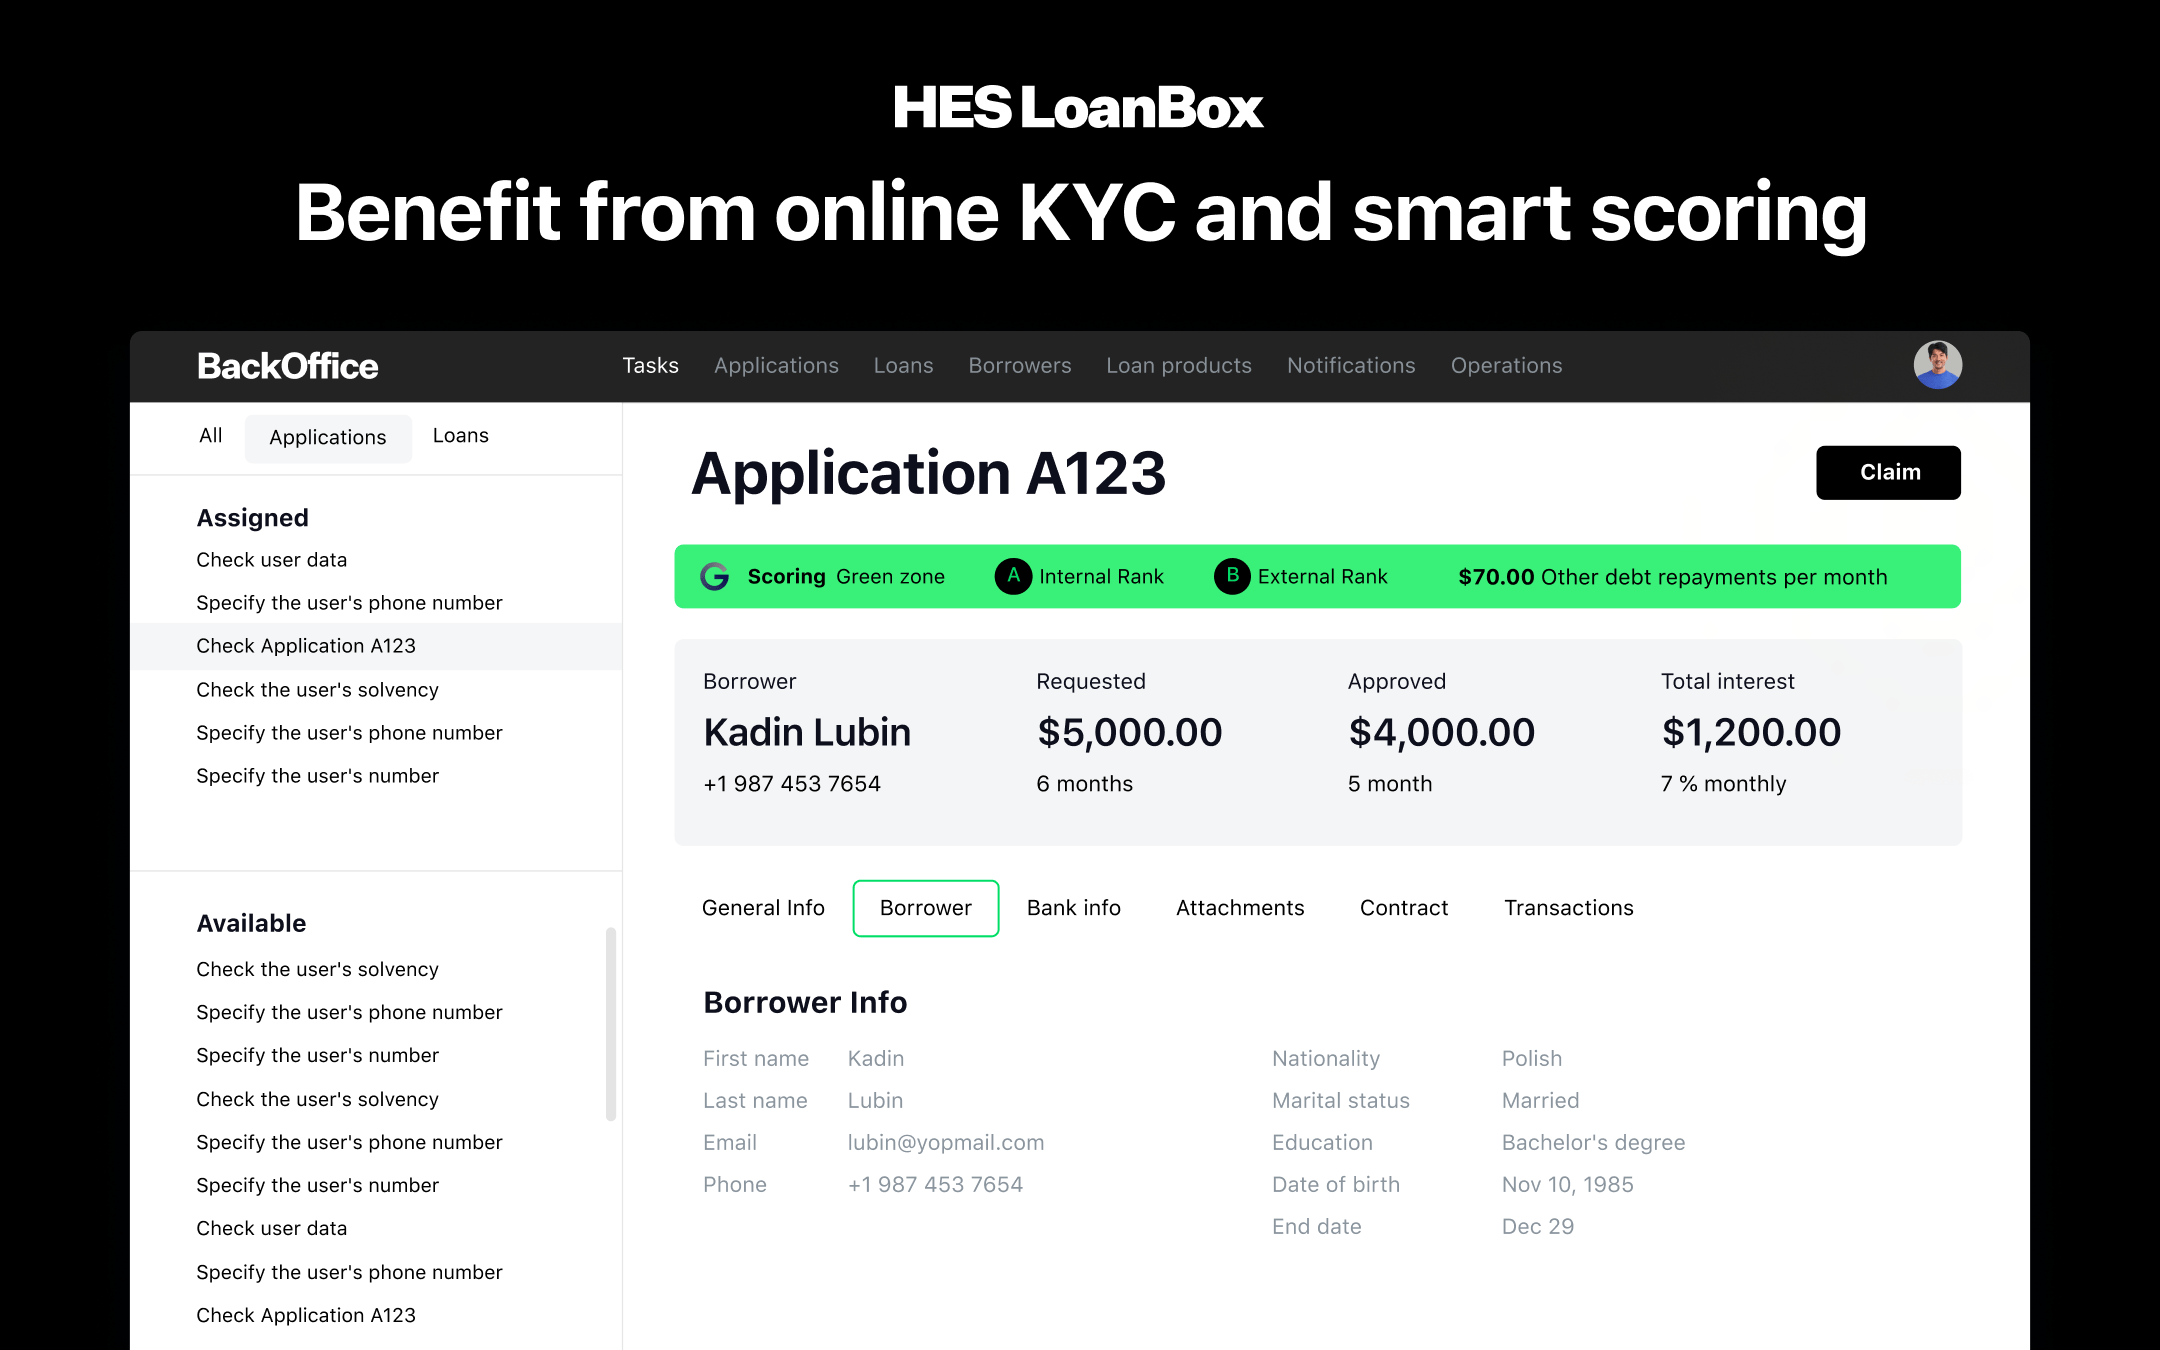Open Loan products in top navigation
Image resolution: width=2160 pixels, height=1350 pixels.
[1178, 366]
